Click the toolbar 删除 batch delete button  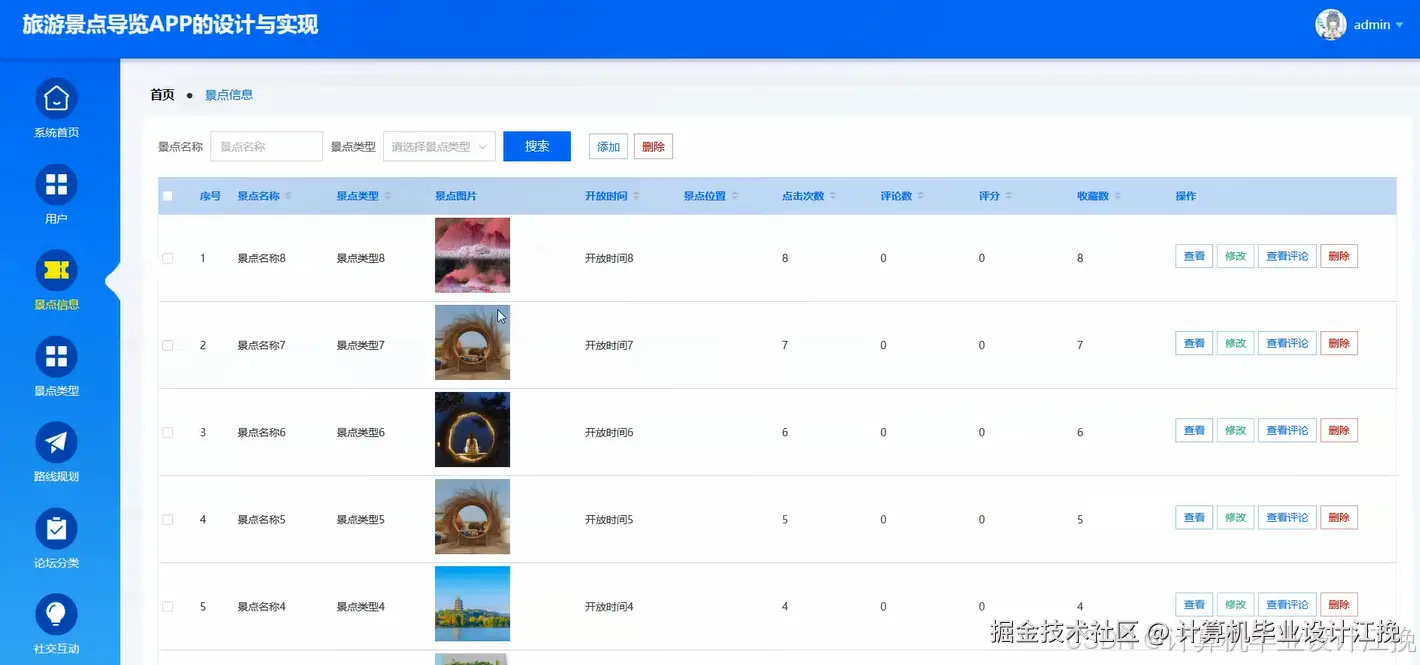click(653, 146)
